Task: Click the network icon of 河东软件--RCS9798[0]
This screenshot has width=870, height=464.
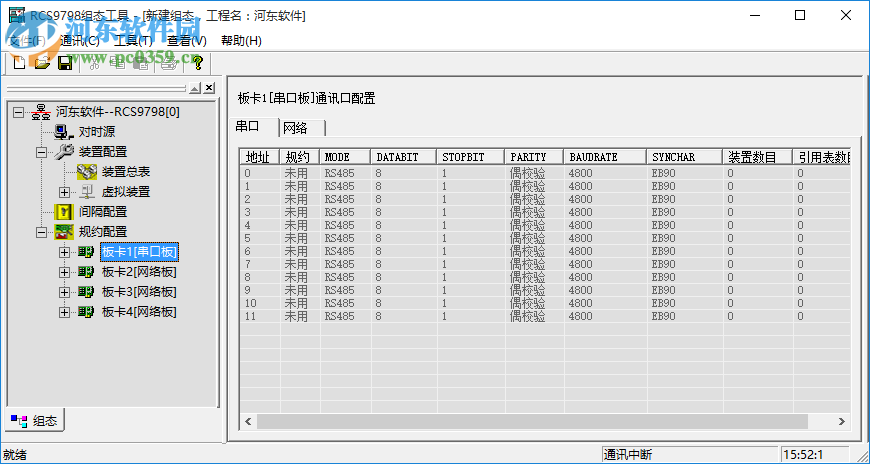Action: coord(41,112)
